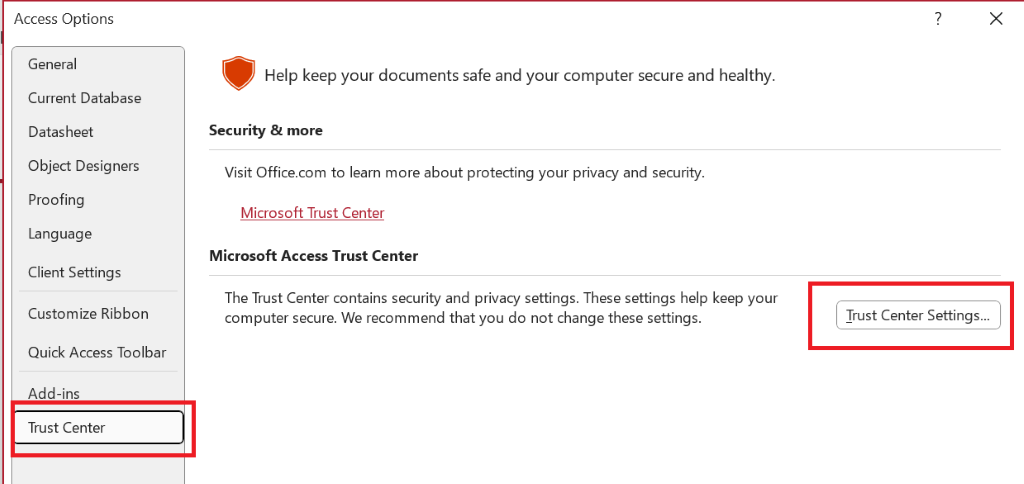
Task: Click the orange shield security icon
Action: tap(238, 74)
